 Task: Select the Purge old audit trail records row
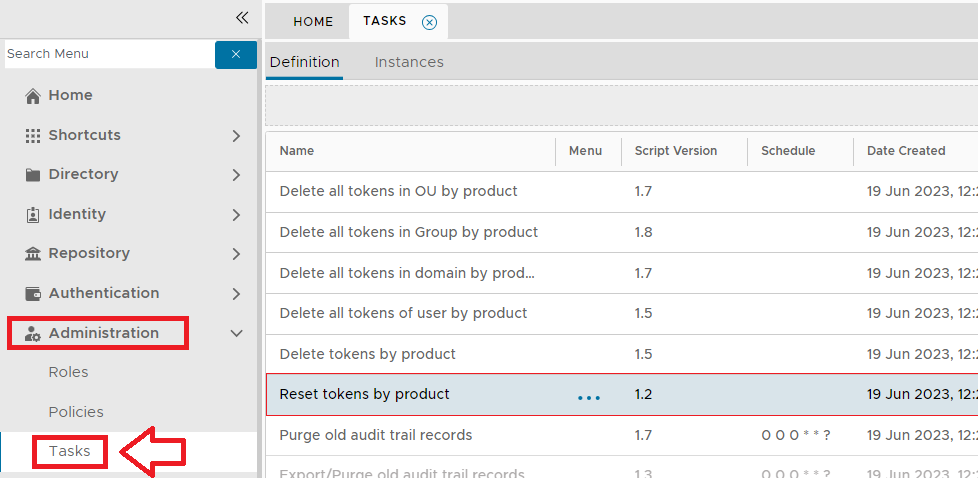coord(376,435)
